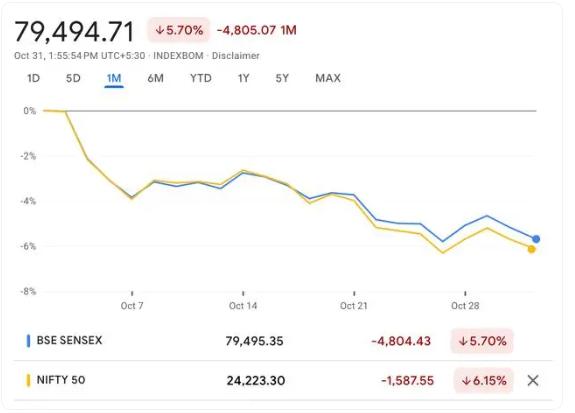This screenshot has width=575, height=413.
Task: Choose the 1Y time range
Action: (243, 78)
